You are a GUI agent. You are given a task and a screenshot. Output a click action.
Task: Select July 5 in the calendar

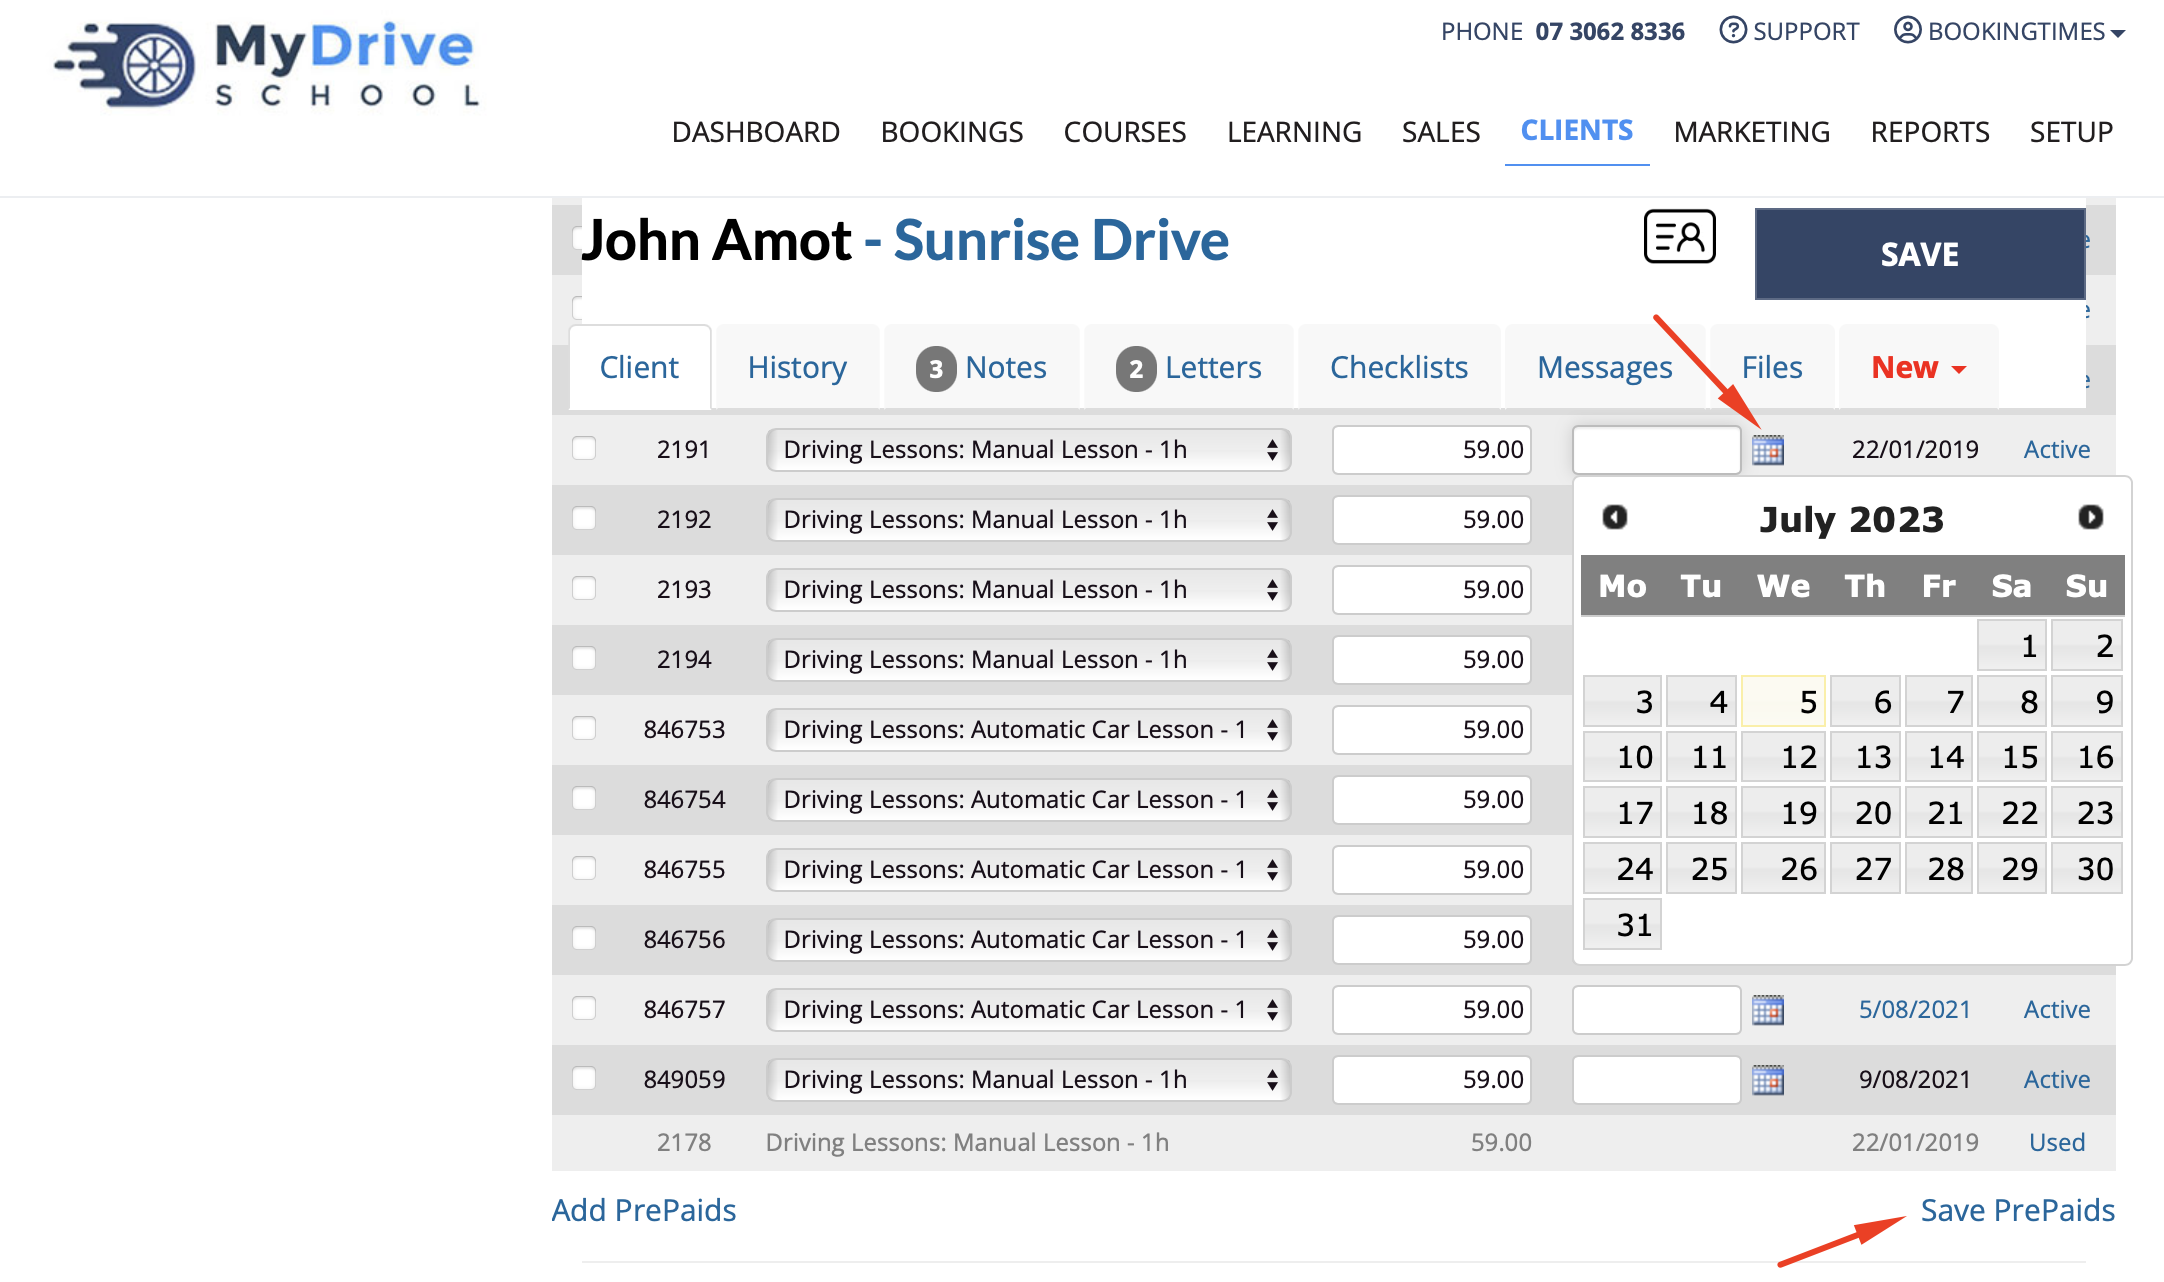pos(1784,701)
